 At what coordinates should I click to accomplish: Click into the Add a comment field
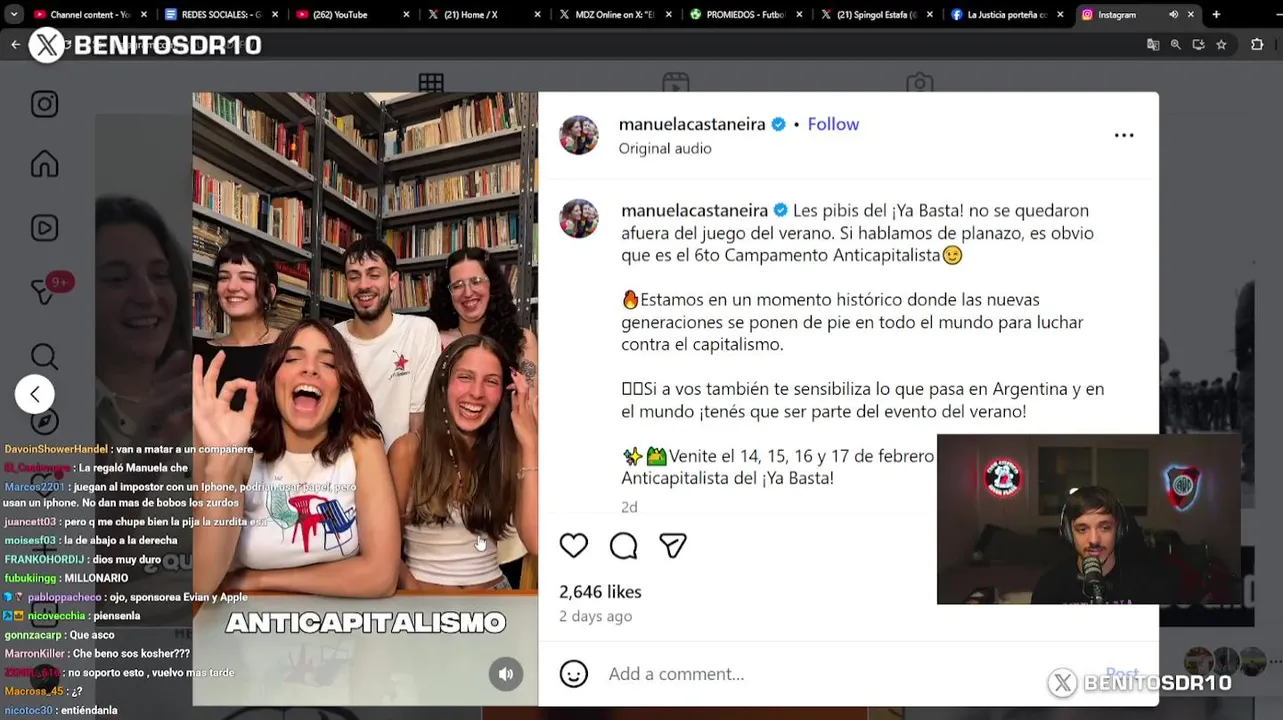pyautogui.click(x=850, y=674)
